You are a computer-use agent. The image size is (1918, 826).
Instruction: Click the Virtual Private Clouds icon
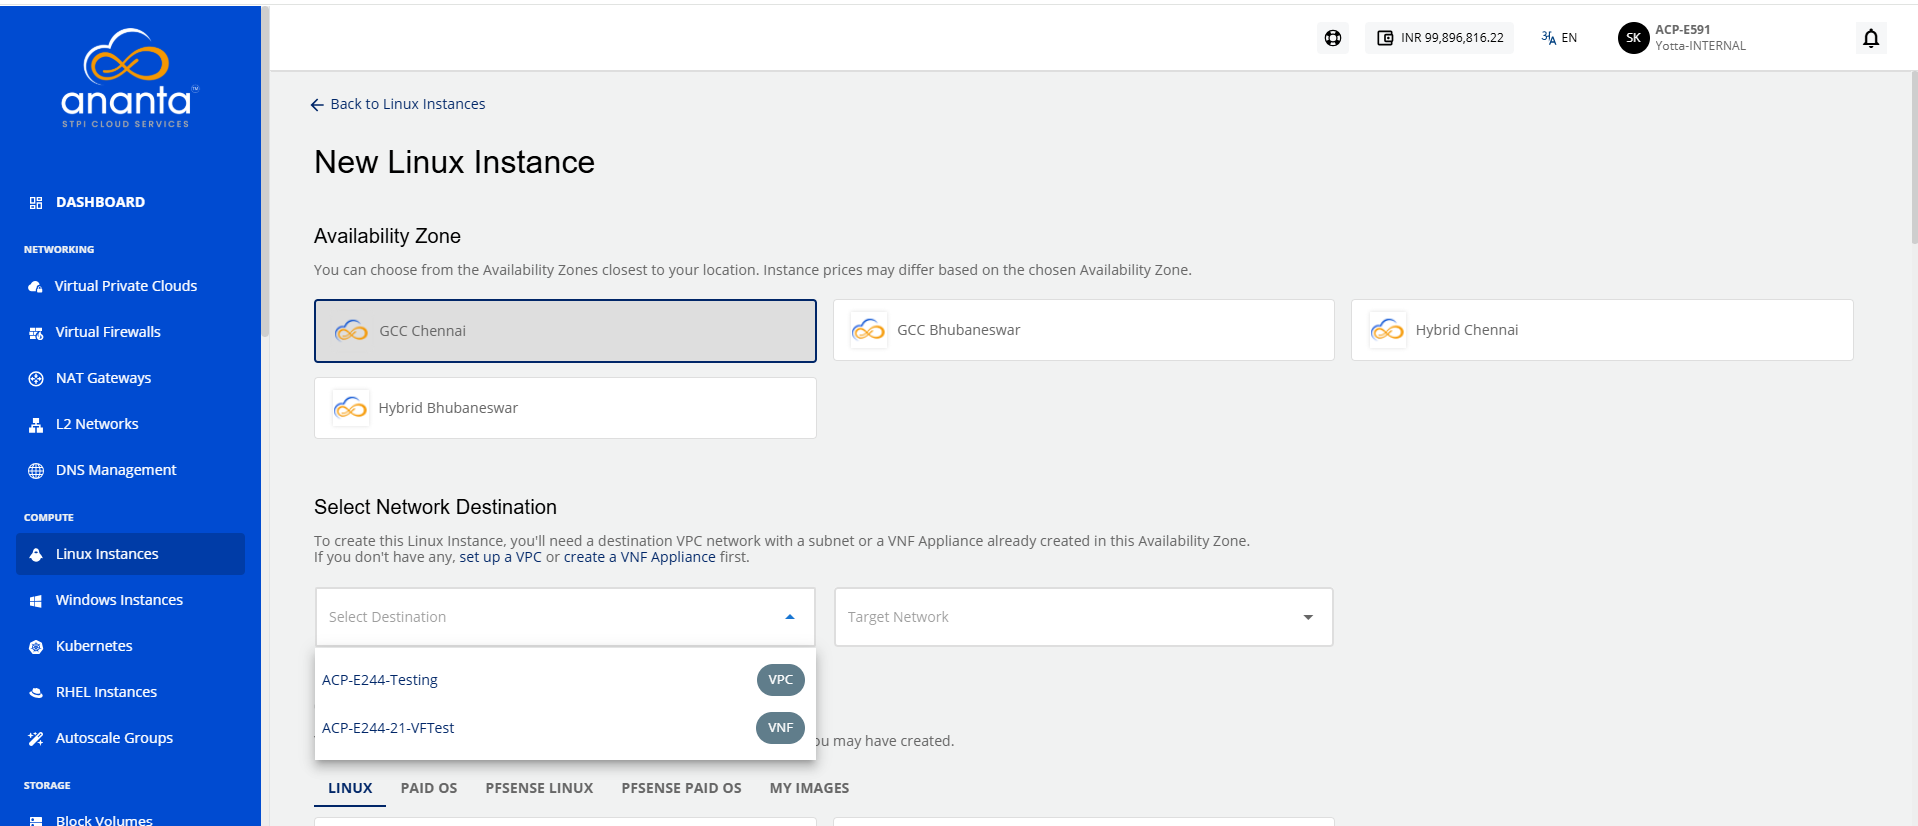(36, 286)
